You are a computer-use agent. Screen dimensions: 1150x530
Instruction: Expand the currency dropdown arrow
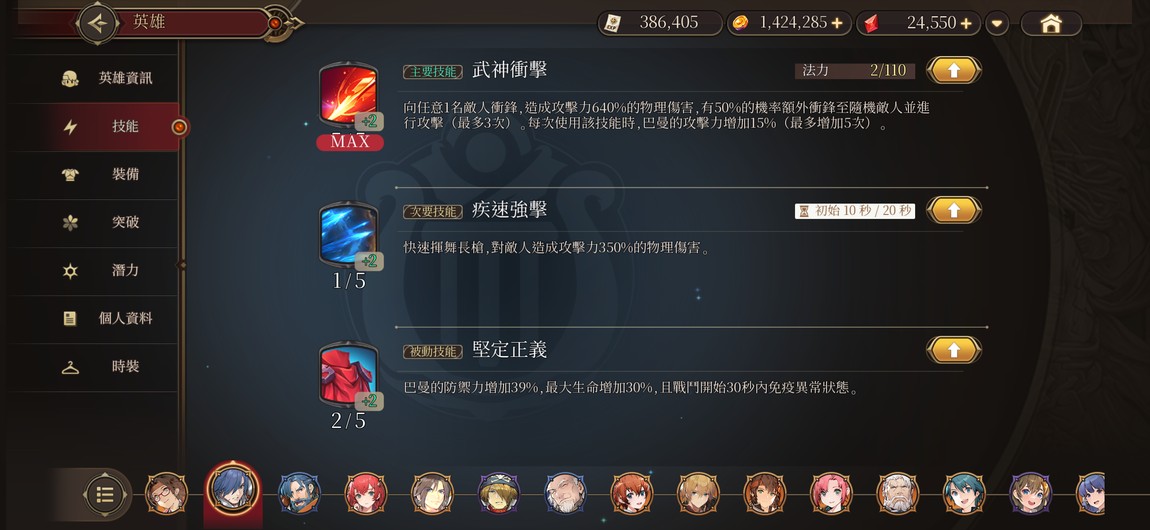click(997, 23)
